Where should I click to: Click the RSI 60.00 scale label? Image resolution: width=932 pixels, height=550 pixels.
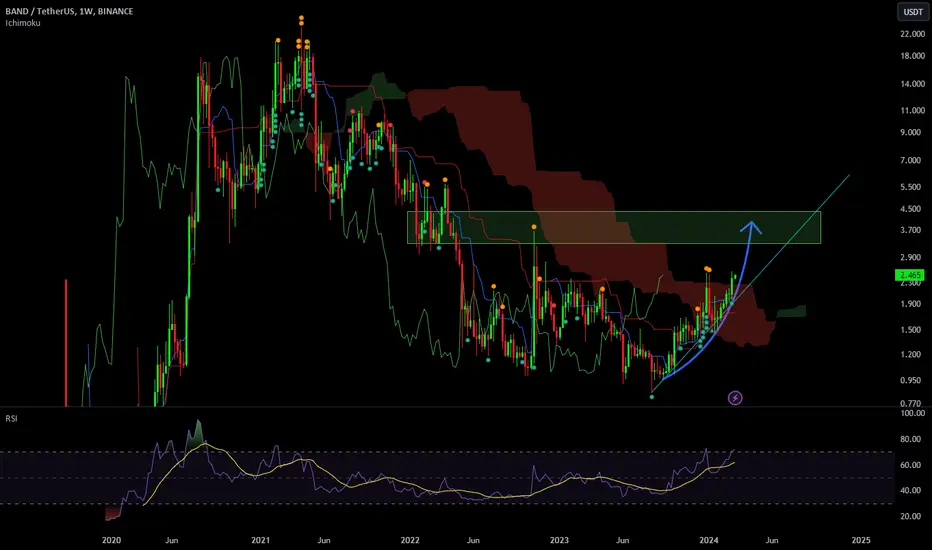[x=911, y=465]
